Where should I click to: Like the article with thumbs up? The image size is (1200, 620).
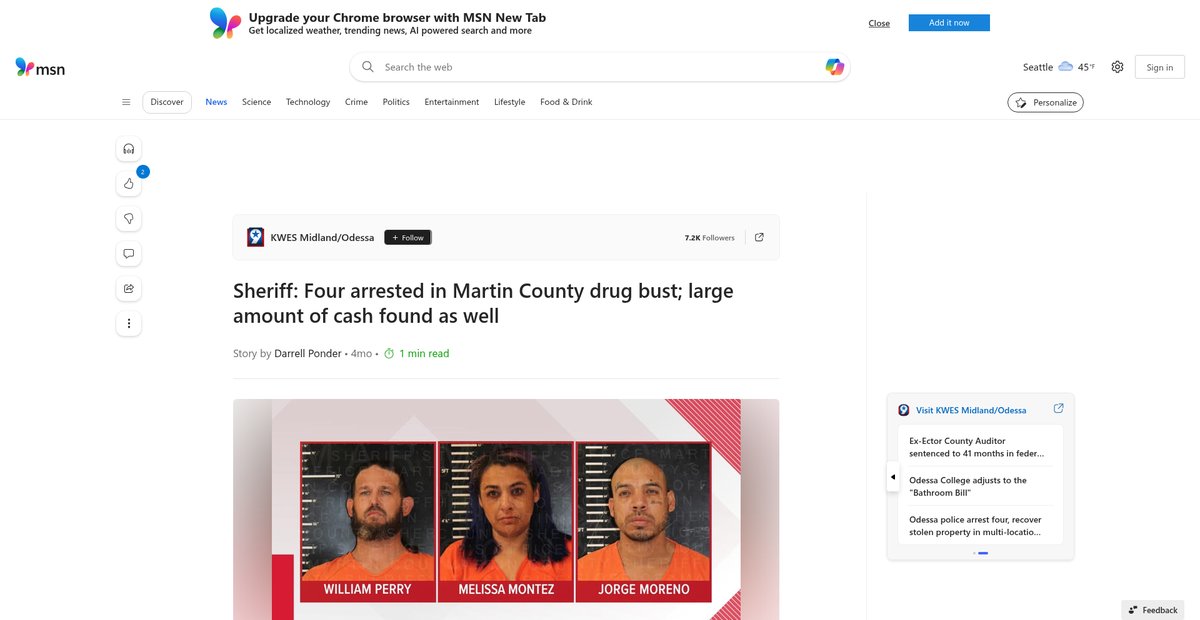pyautogui.click(x=129, y=184)
